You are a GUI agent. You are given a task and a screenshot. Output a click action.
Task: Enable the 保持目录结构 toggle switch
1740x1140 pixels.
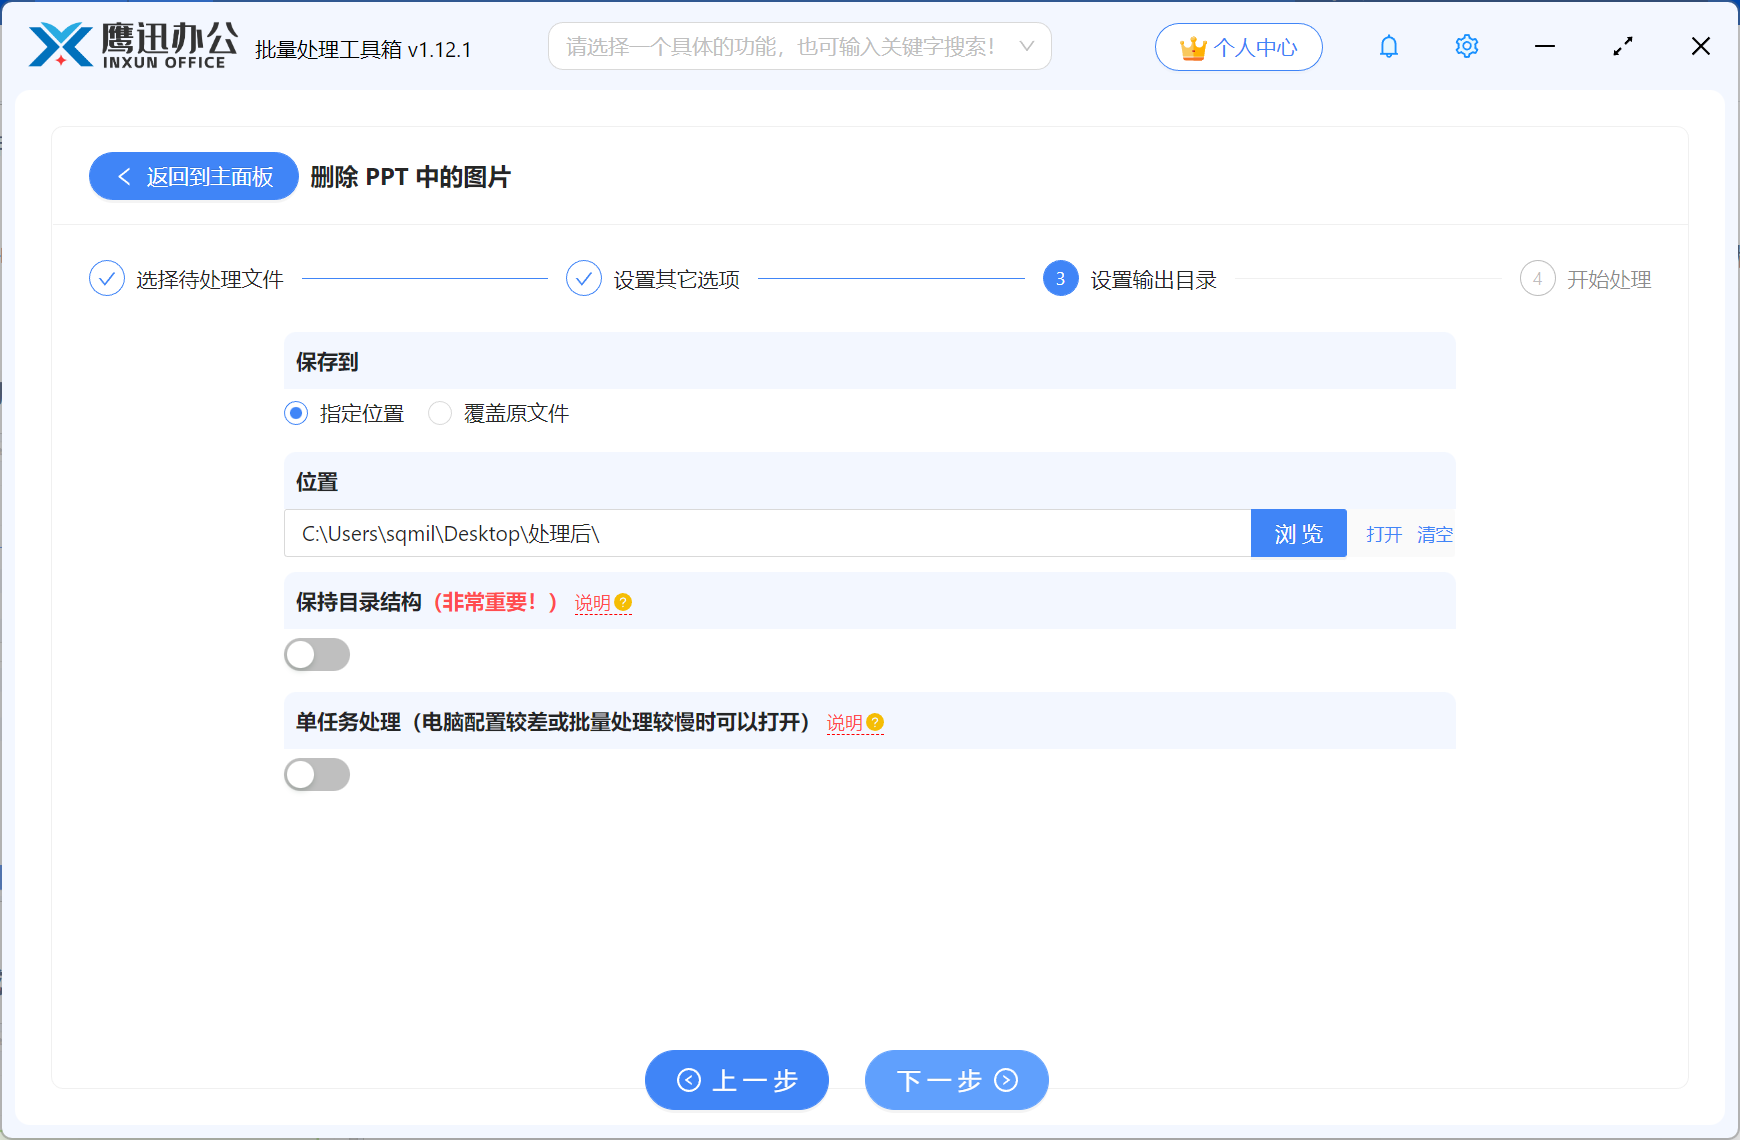(x=317, y=654)
